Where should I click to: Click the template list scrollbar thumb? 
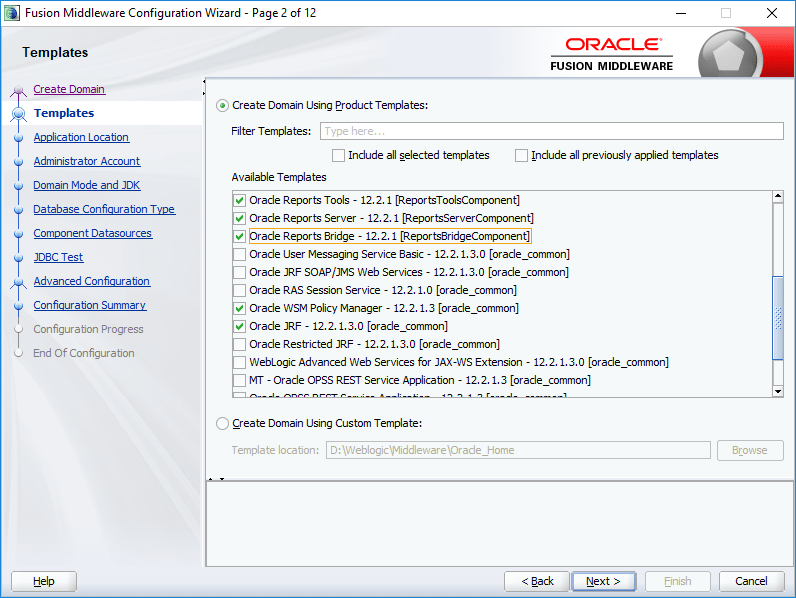coord(778,318)
